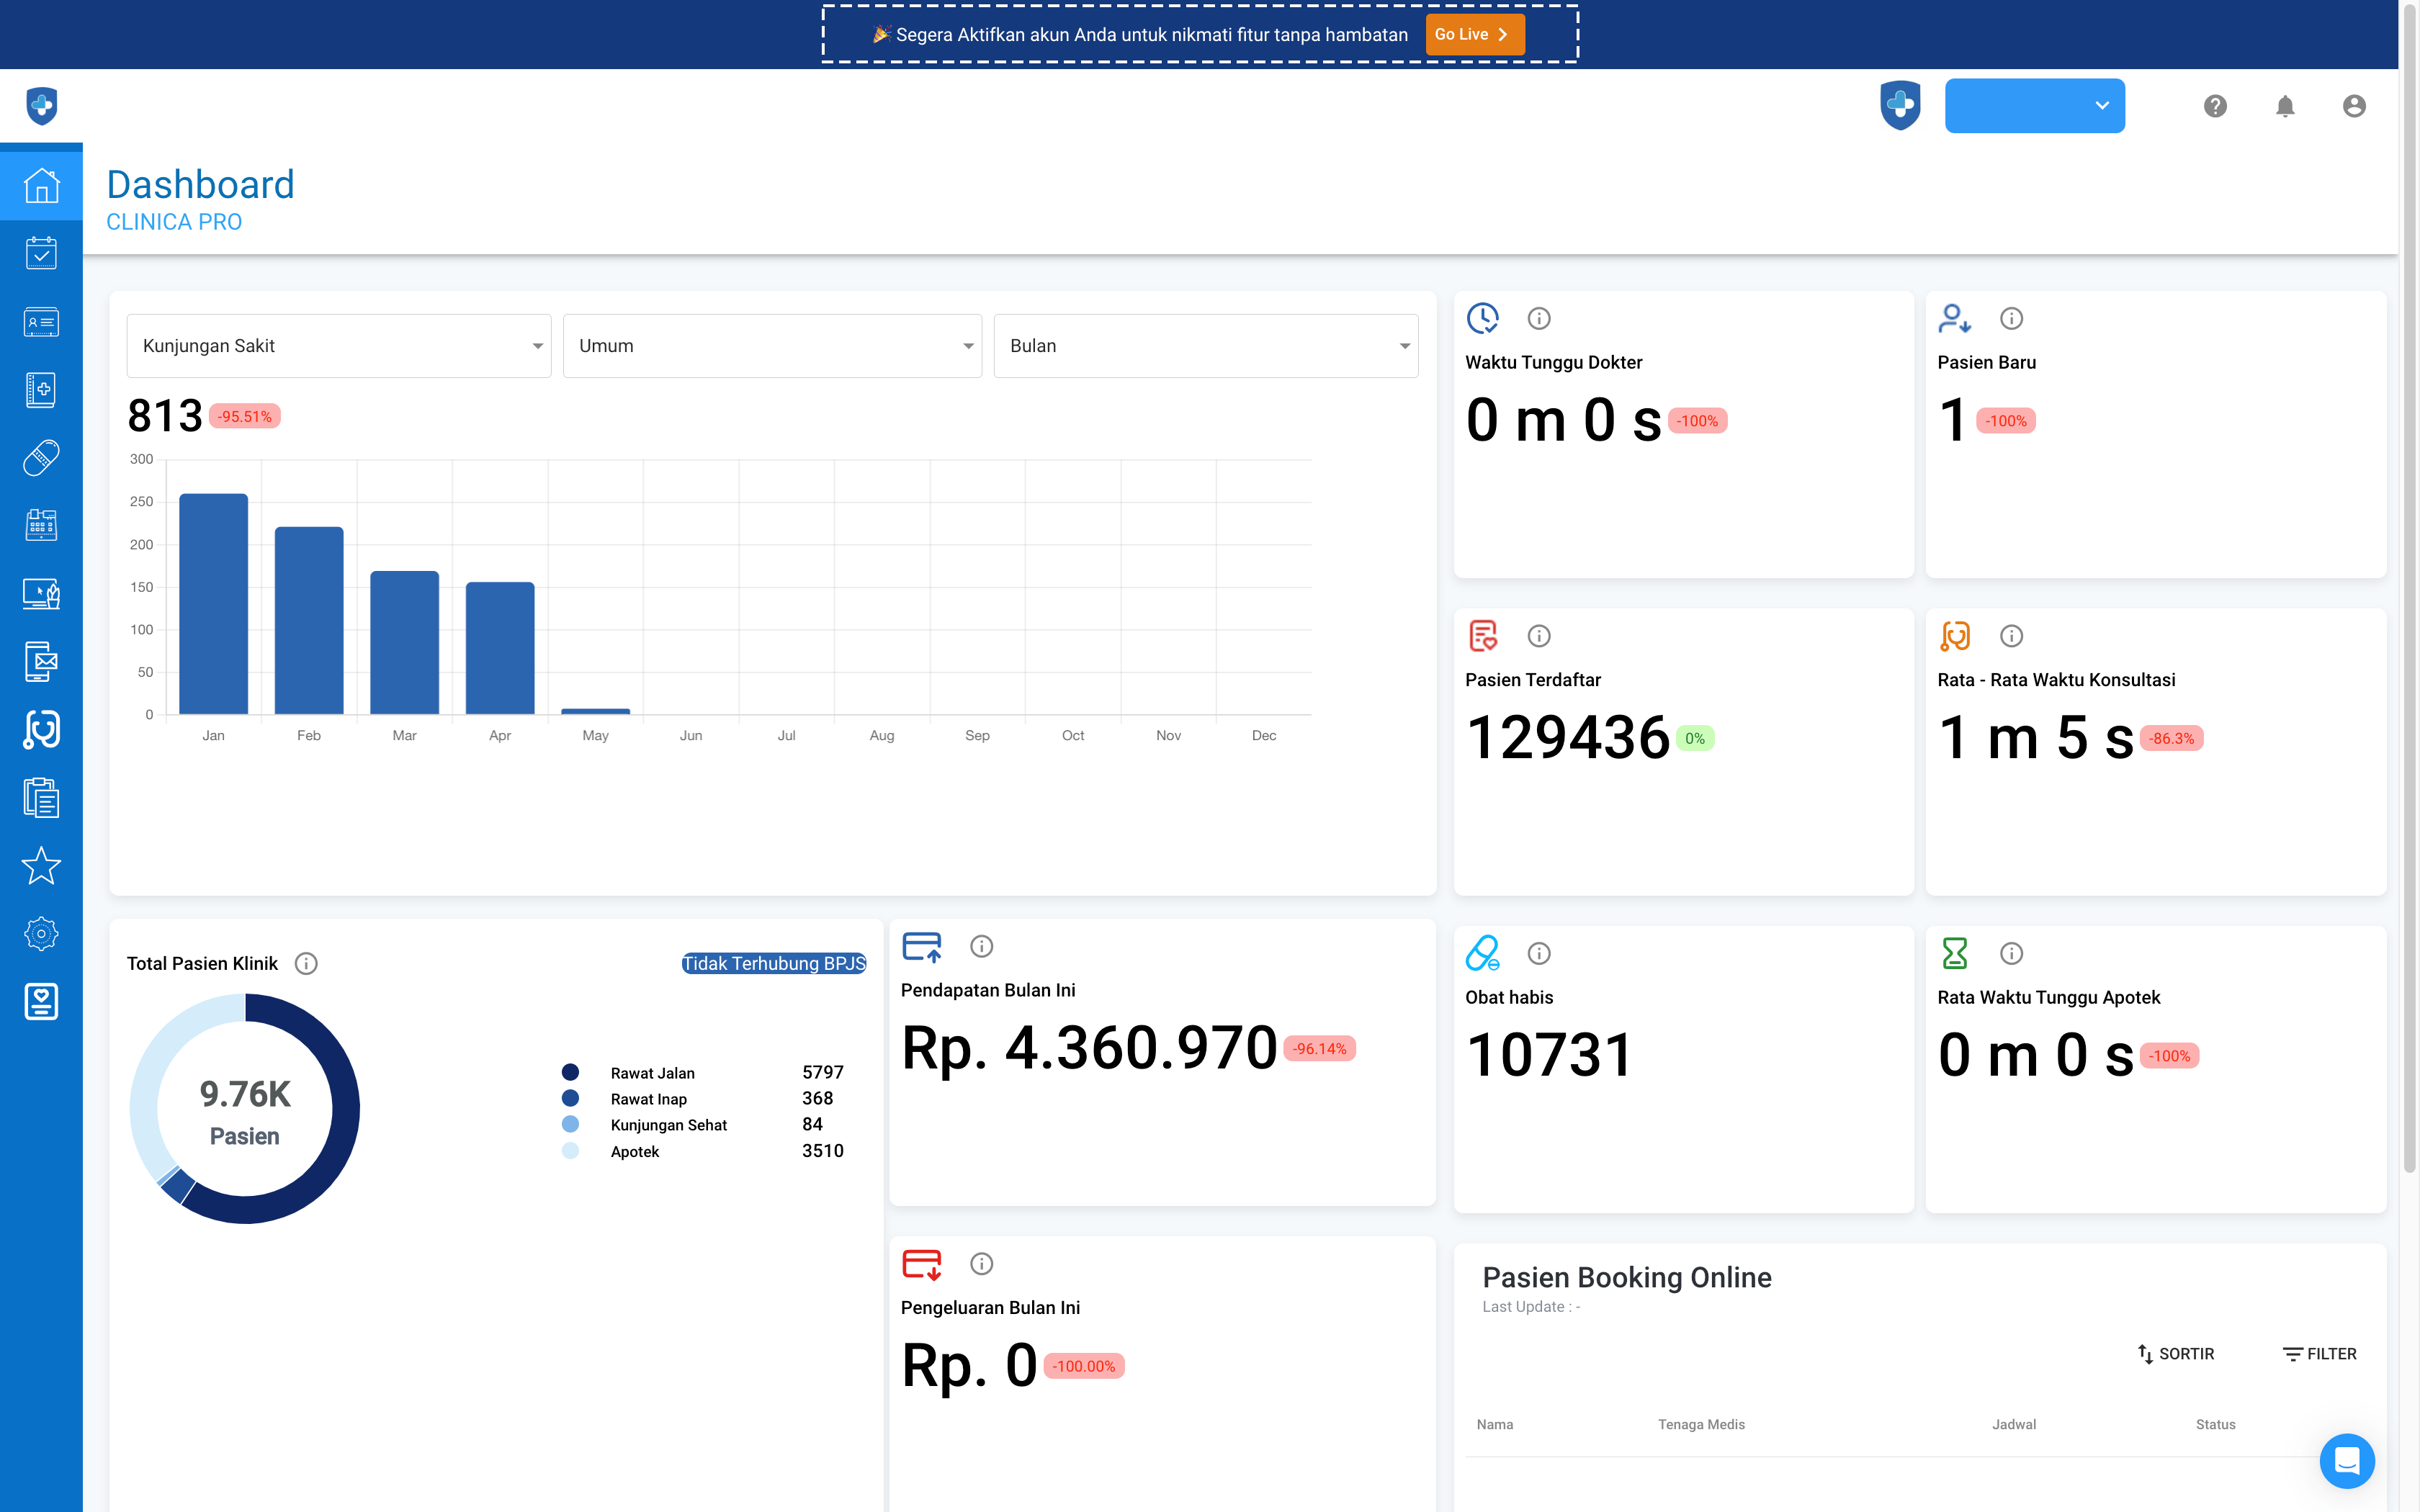The height and width of the screenshot is (1512, 2420).
Task: Open the settings gear in sidebar
Action: click(41, 934)
